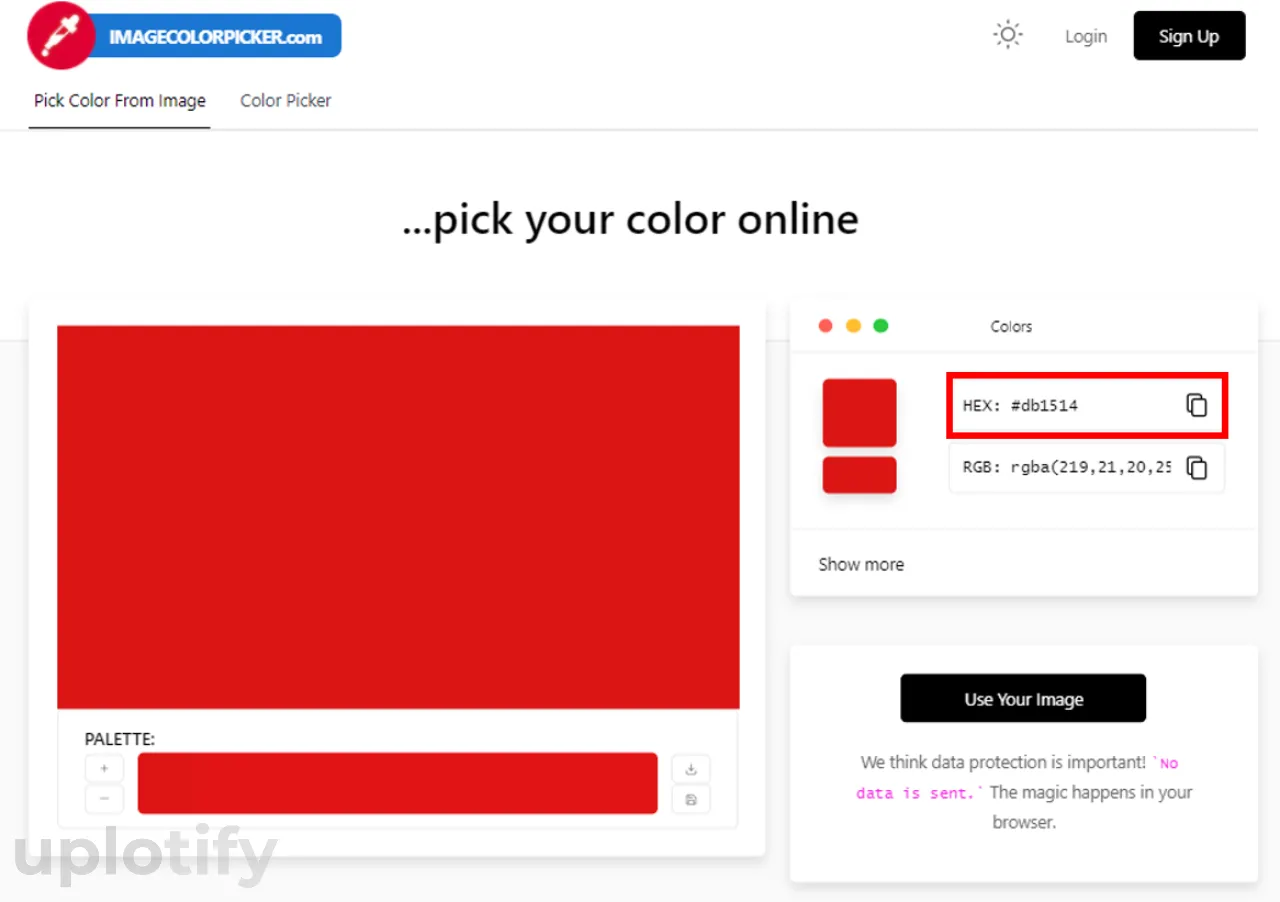Switch to the Color Picker tab
The width and height of the screenshot is (1280, 902).
(x=286, y=100)
